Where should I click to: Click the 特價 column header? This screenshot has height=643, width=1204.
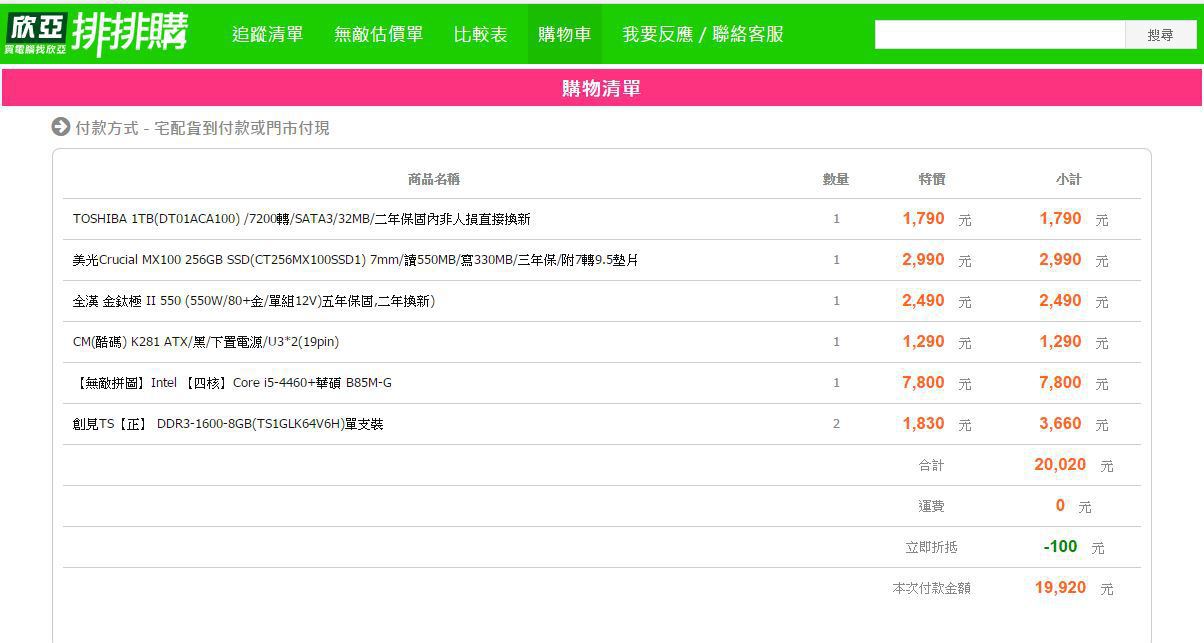coord(932,179)
